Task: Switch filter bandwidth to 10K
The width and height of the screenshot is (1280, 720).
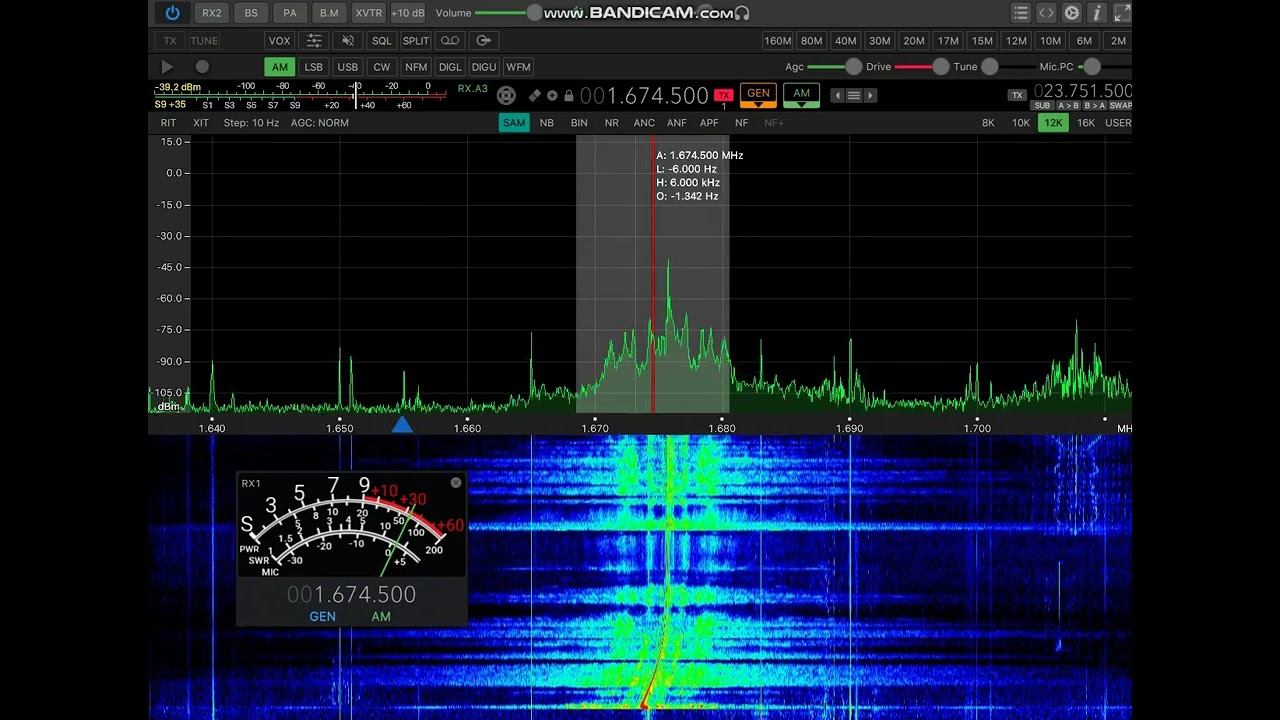Action: [x=1020, y=123]
